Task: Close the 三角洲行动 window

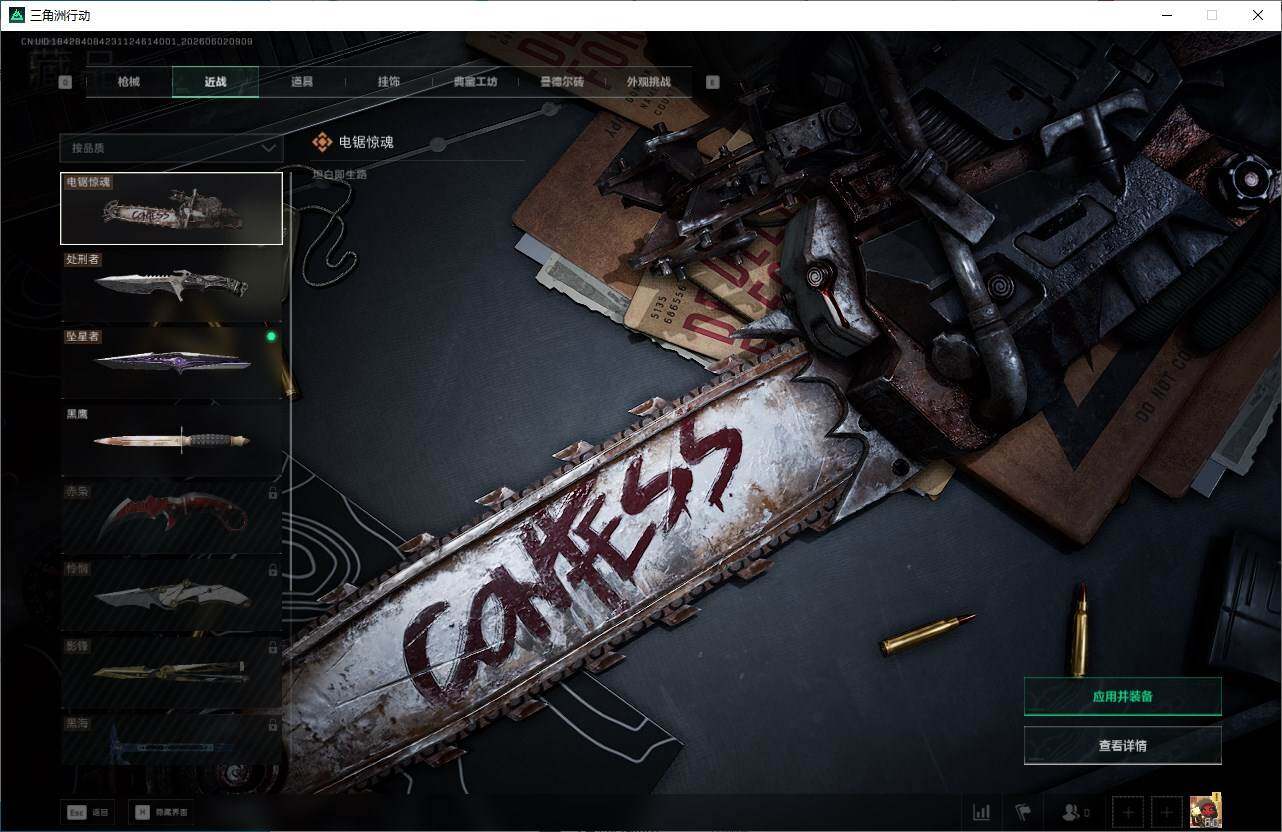Action: 1258,15
